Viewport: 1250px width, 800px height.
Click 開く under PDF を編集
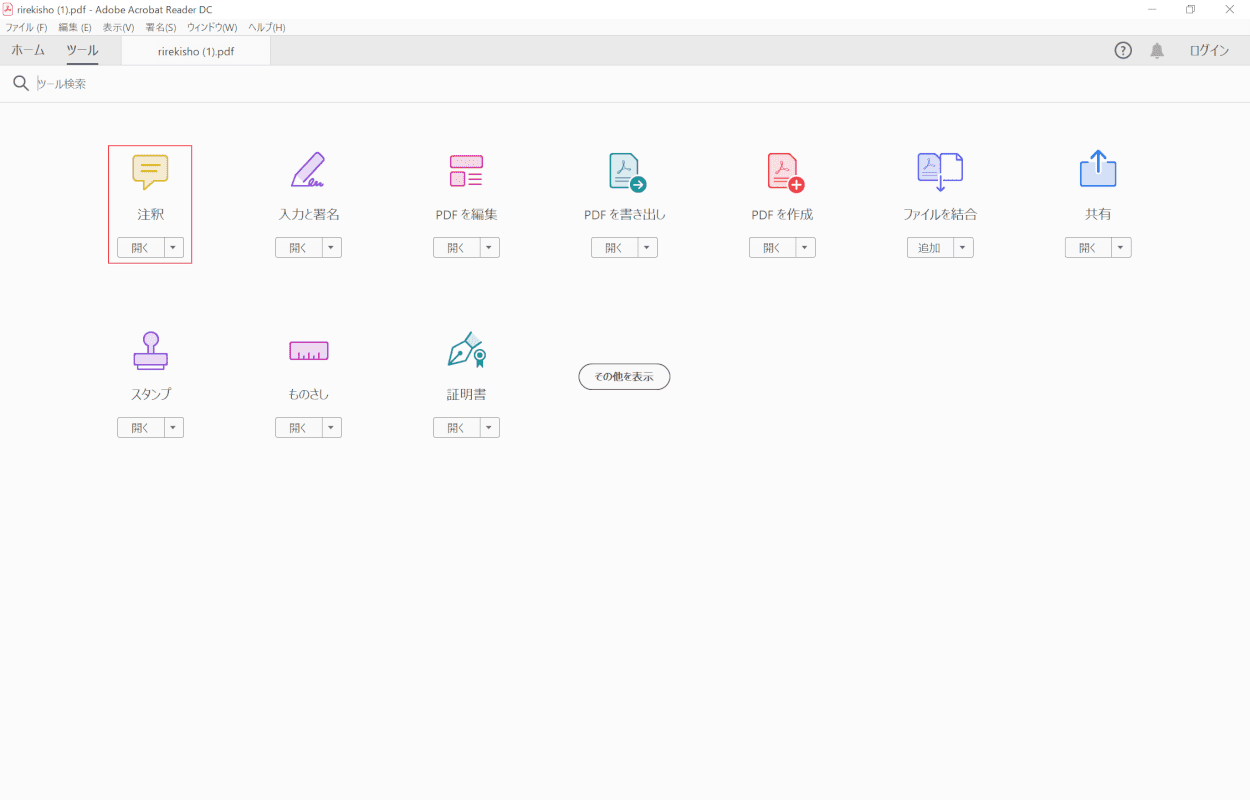click(456, 248)
